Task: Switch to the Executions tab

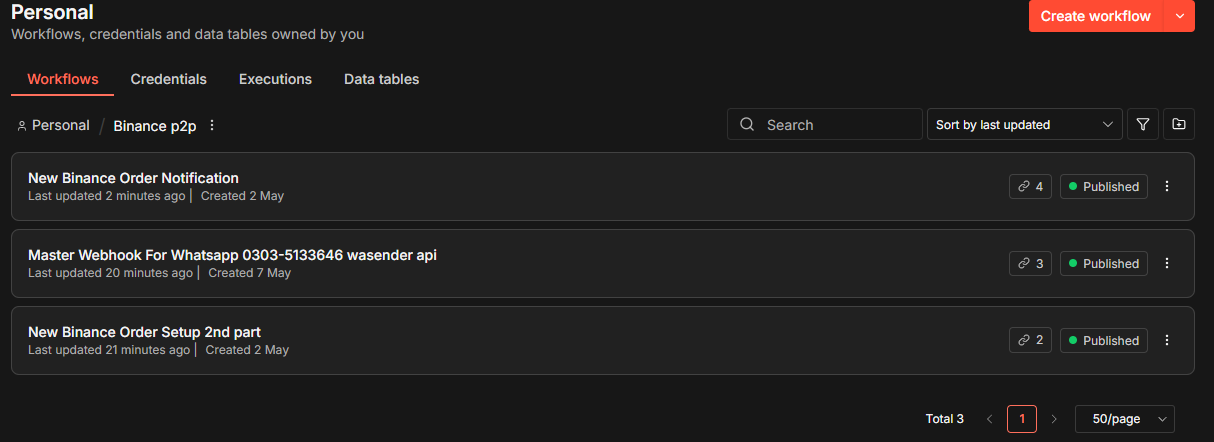Action: pos(275,79)
